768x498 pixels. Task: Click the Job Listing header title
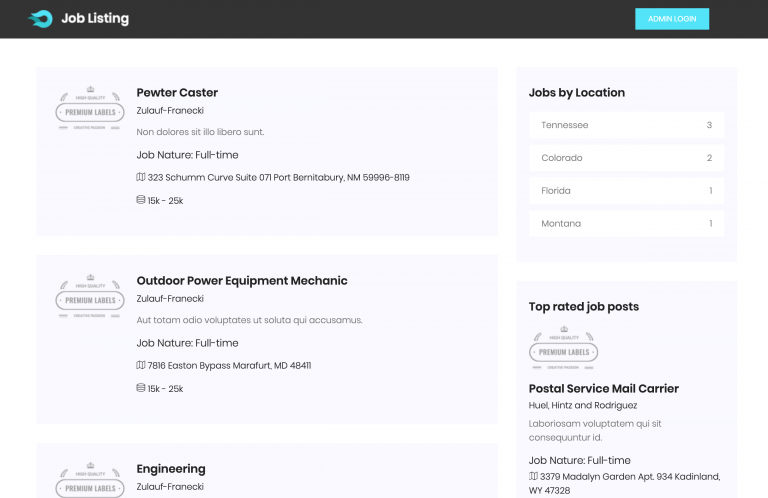click(x=95, y=19)
